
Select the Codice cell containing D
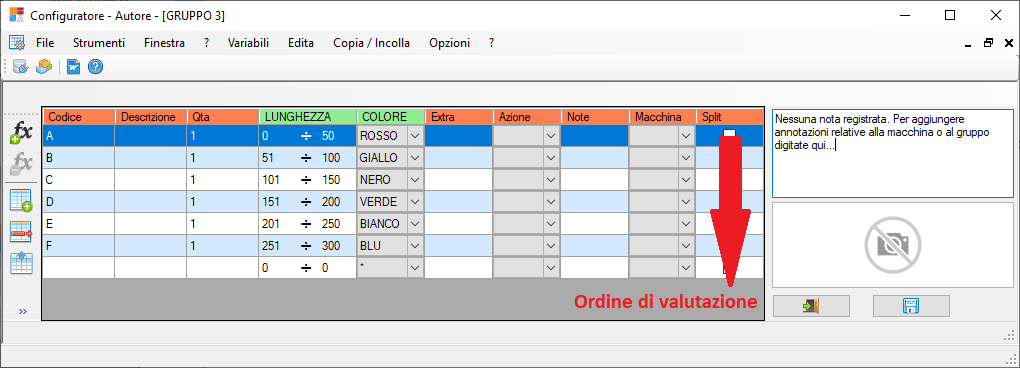(79, 202)
